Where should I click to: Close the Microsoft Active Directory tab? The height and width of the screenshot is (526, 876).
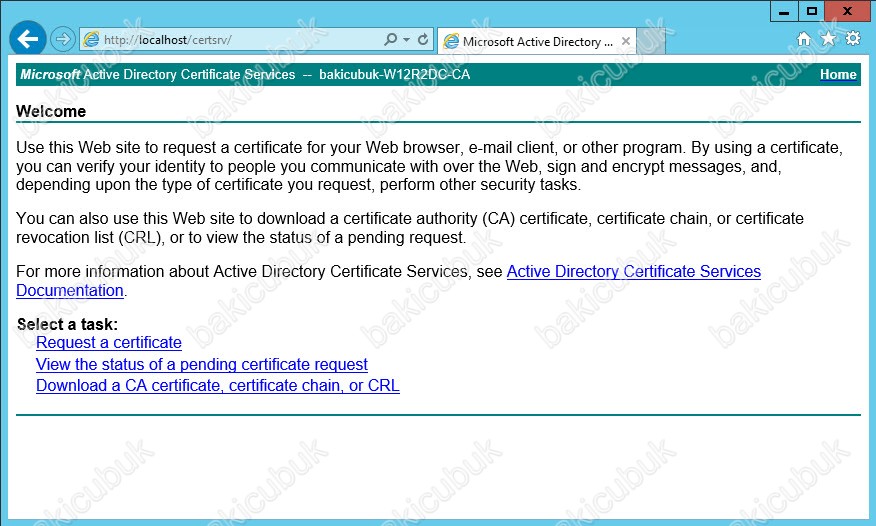[x=626, y=41]
